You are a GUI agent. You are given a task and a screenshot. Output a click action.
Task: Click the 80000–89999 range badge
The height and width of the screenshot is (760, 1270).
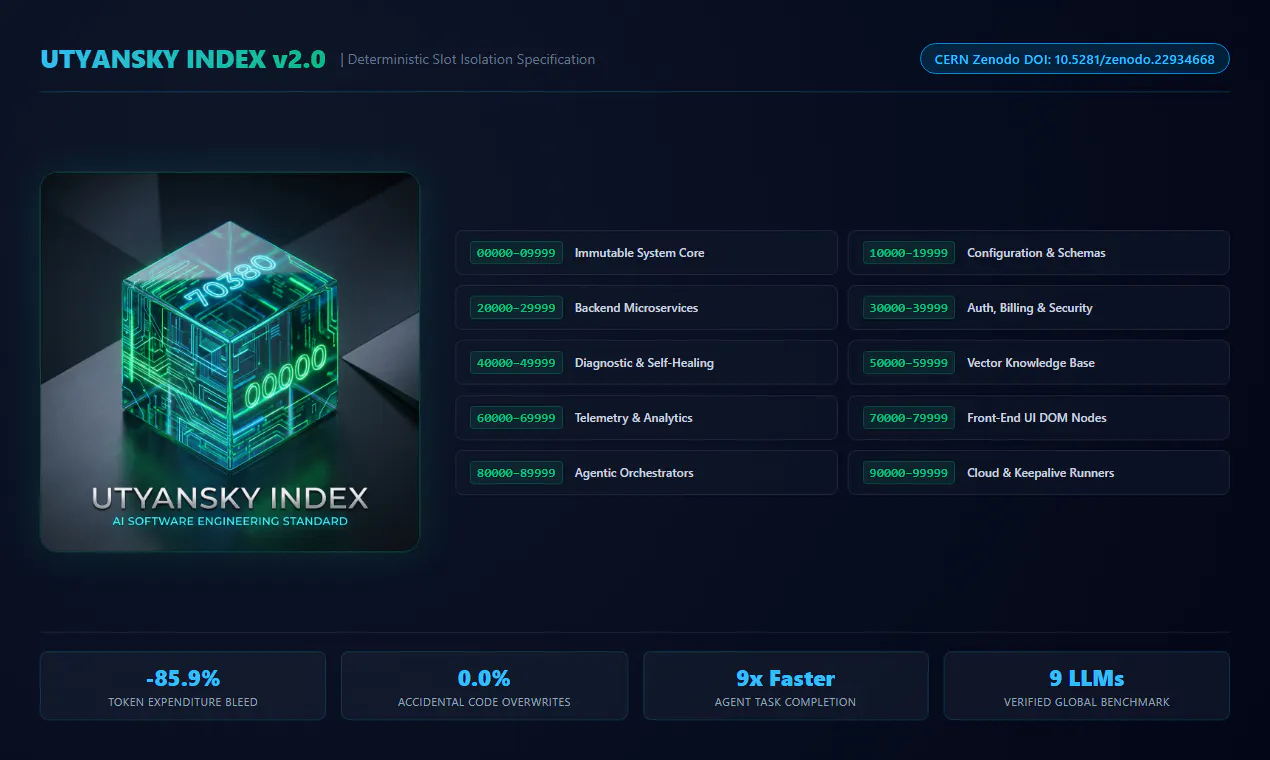coord(516,473)
